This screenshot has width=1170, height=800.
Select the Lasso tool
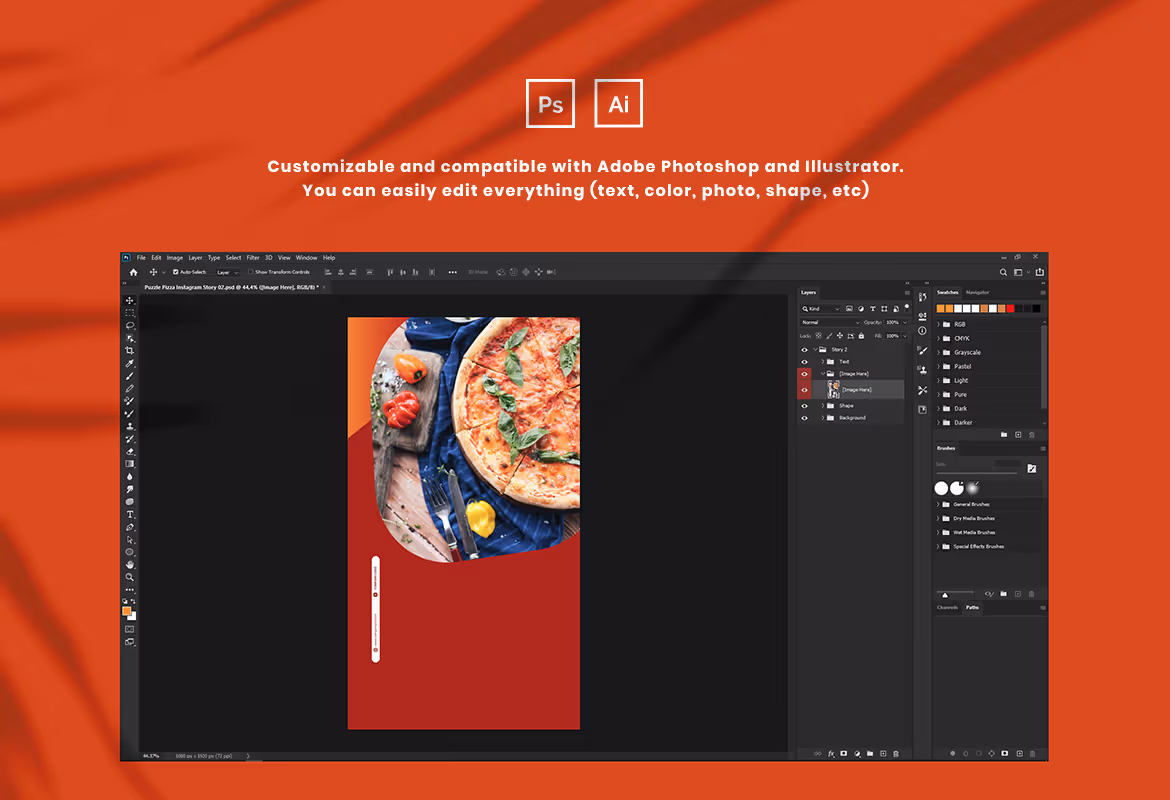[130, 325]
